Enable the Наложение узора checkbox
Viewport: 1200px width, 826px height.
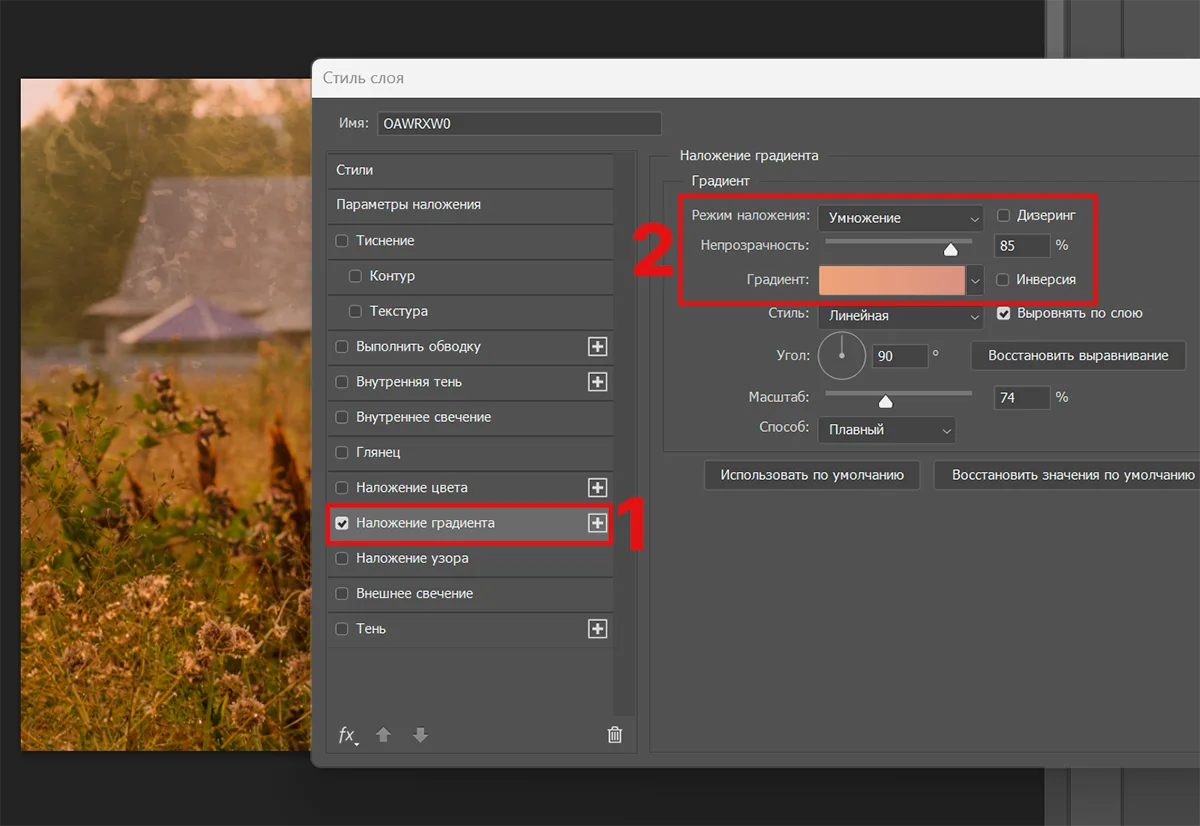tap(342, 558)
